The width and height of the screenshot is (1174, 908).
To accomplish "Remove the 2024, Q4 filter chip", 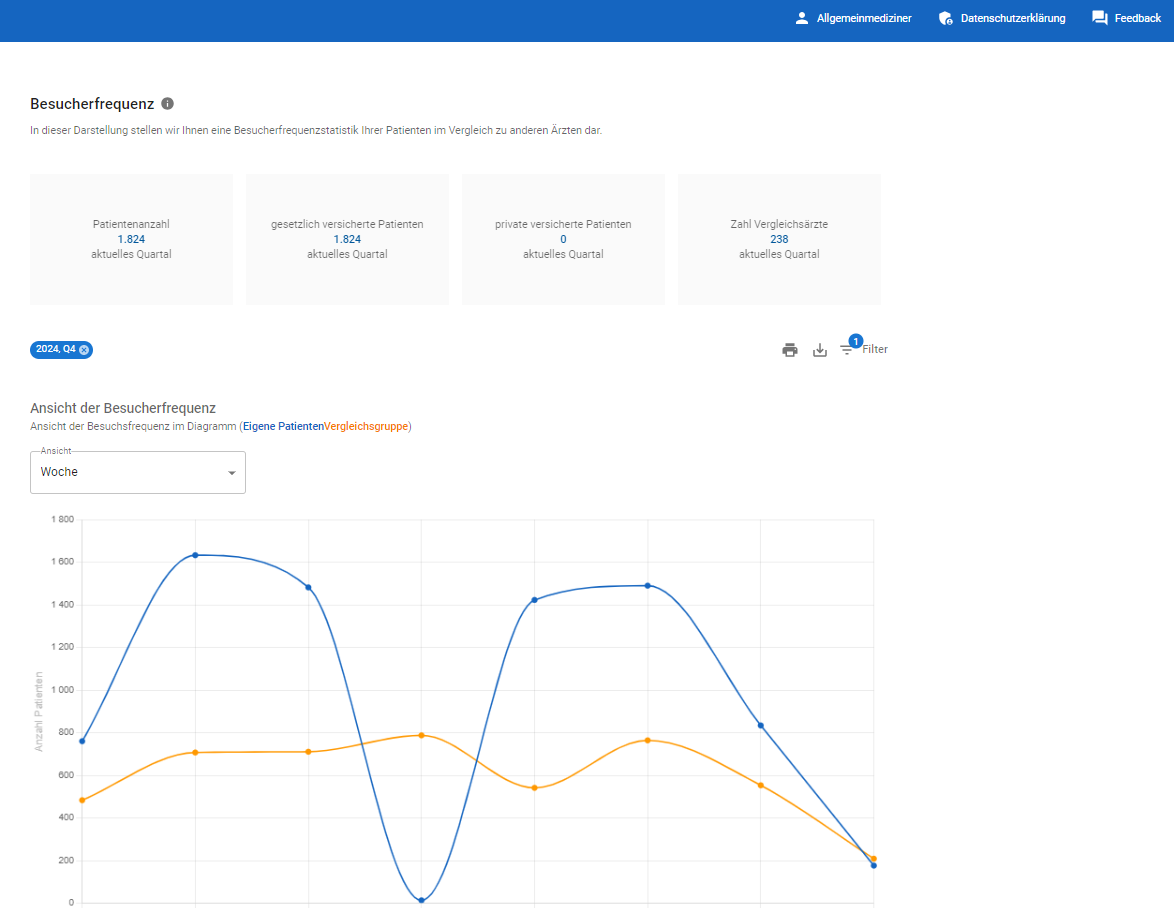I will [84, 350].
